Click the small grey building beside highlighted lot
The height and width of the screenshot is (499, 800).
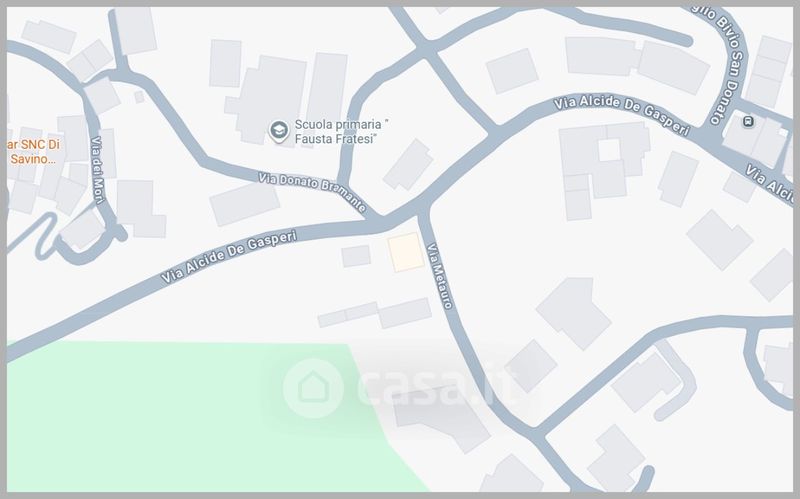pos(356,256)
